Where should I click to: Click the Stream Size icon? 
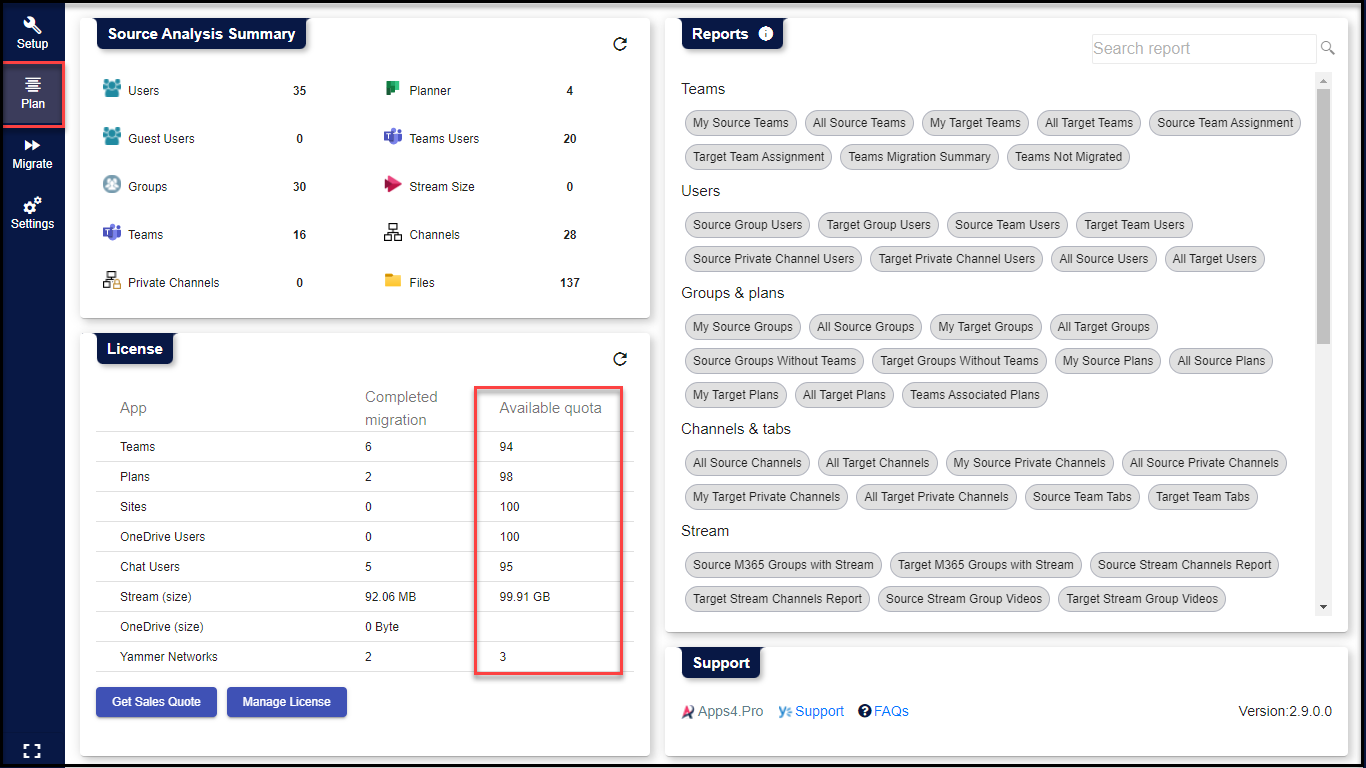[x=393, y=185]
